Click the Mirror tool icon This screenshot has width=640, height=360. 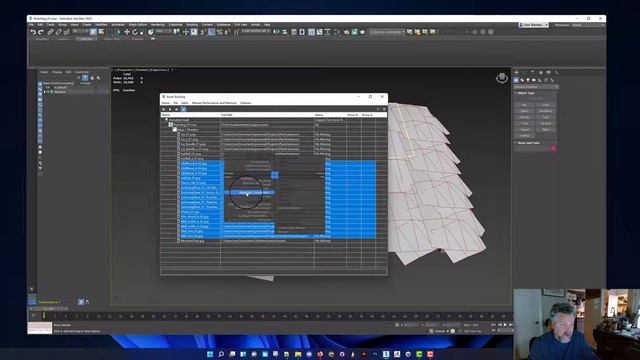[x=277, y=32]
